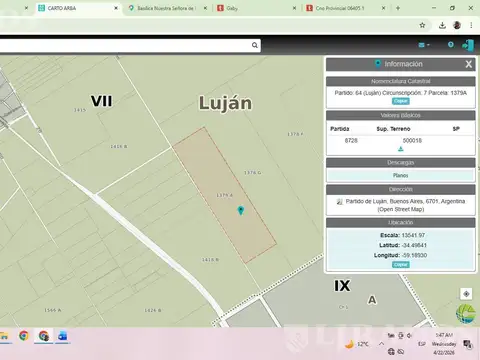Click the Longitud value
Image resolution: width=480 pixels, height=360 pixels.
[x=414, y=255]
